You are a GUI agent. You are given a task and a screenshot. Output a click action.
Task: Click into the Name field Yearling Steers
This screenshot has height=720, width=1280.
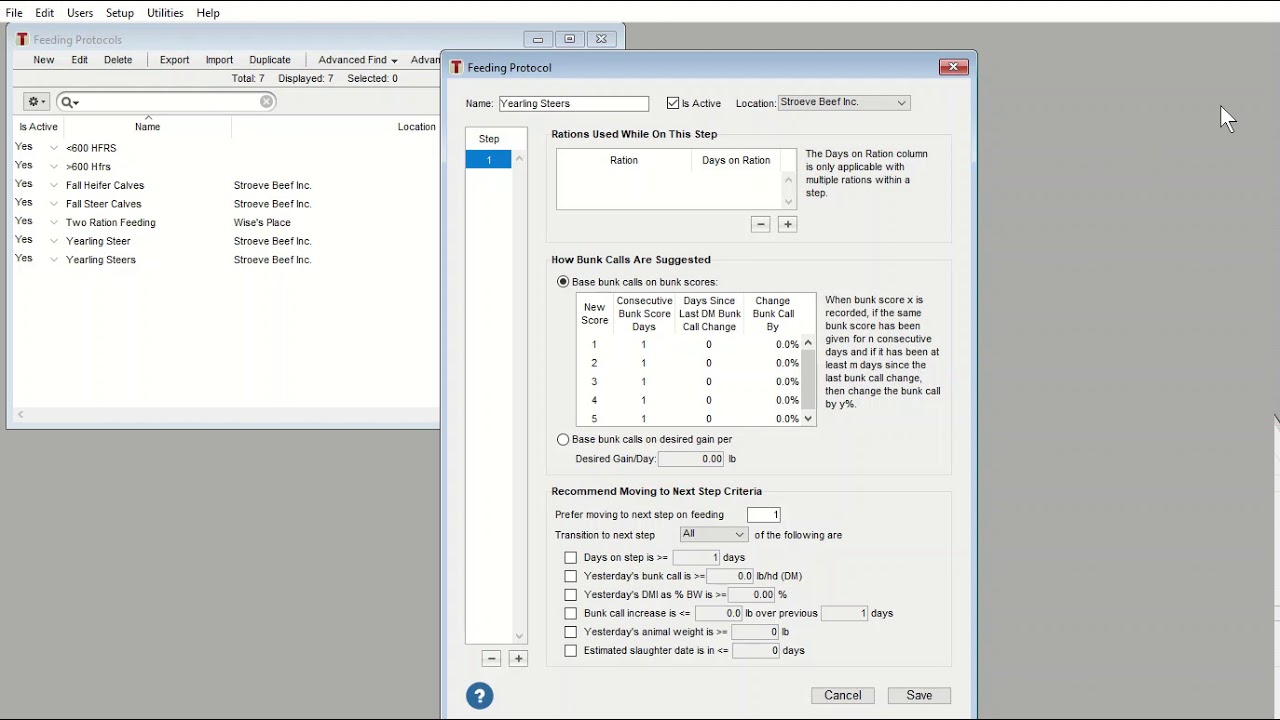click(573, 103)
